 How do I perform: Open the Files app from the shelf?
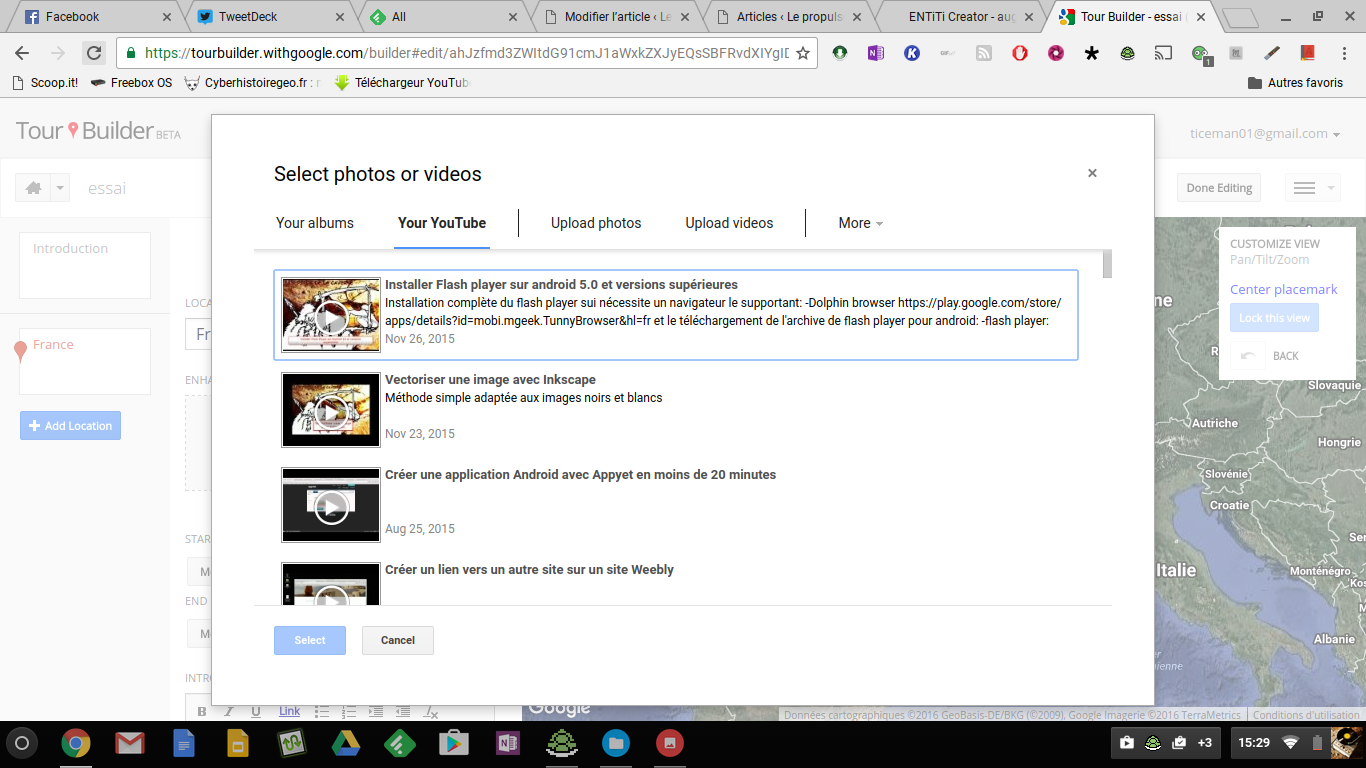(x=616, y=743)
